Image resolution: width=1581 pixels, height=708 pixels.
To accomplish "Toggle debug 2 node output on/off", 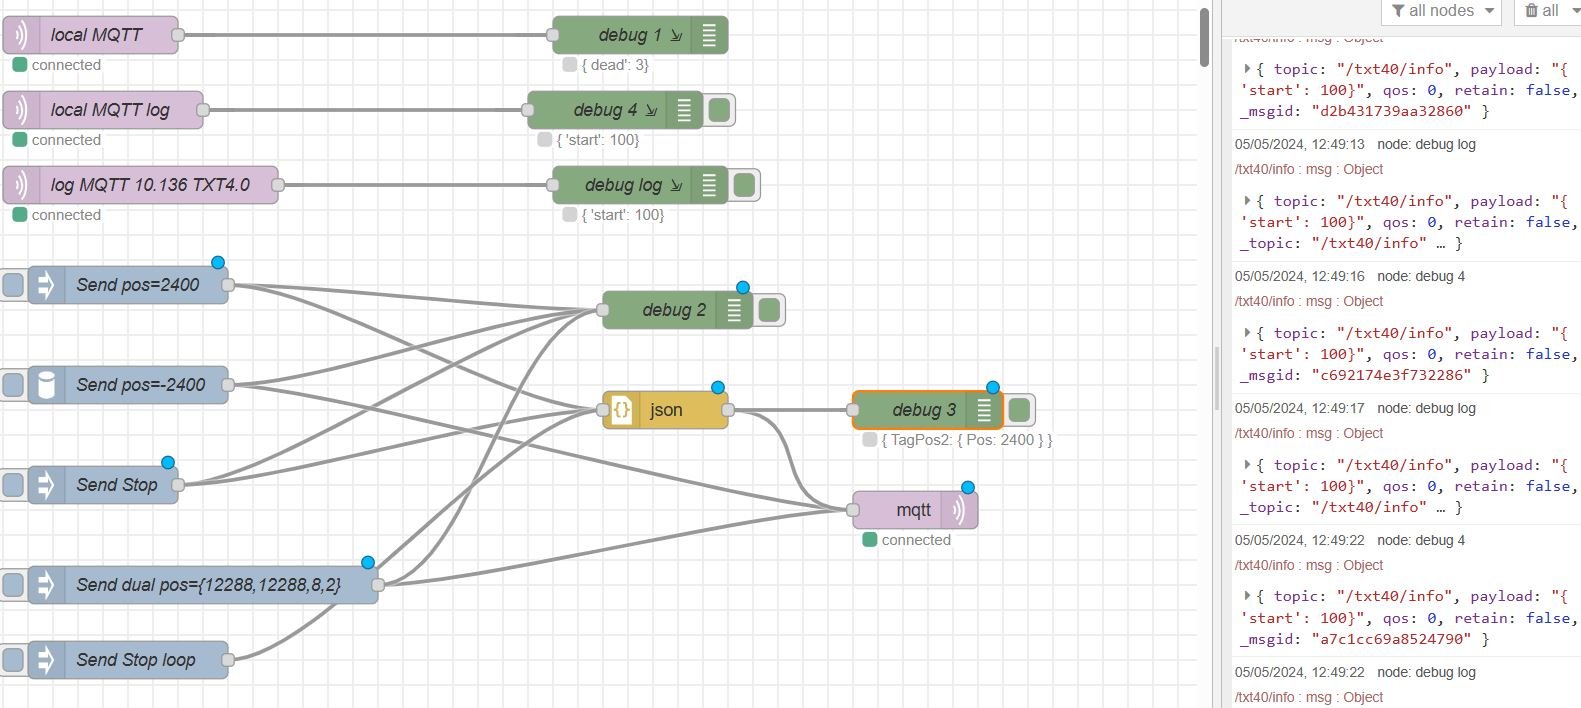I will tap(769, 310).
